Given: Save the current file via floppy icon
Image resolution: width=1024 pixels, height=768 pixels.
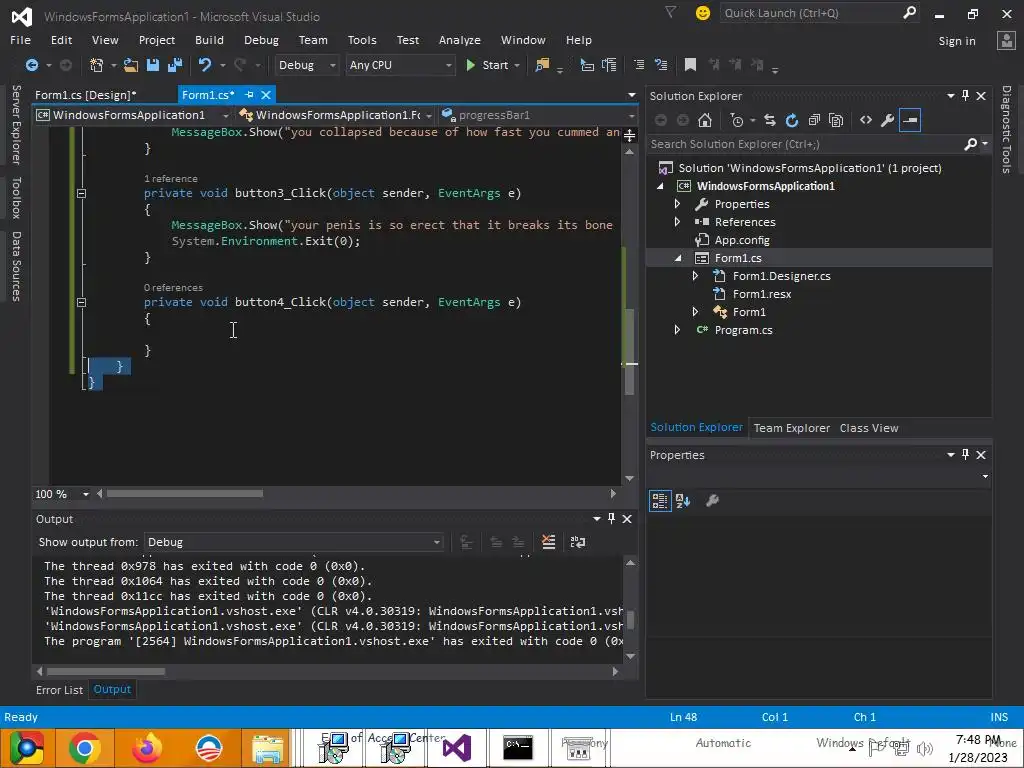Looking at the screenshot, I should (153, 65).
